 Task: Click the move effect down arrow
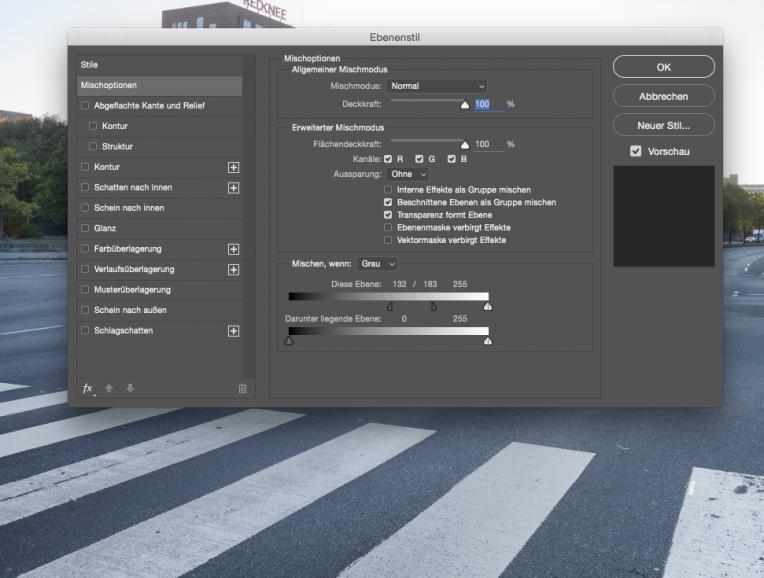130,388
